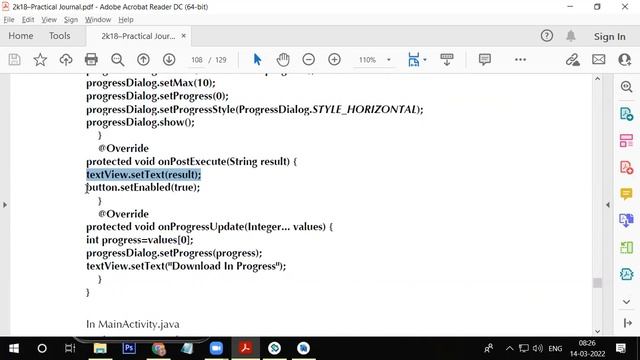Viewport: 640px width, 360px height.
Task: Click scrollbar down arrow
Action: 598,331
